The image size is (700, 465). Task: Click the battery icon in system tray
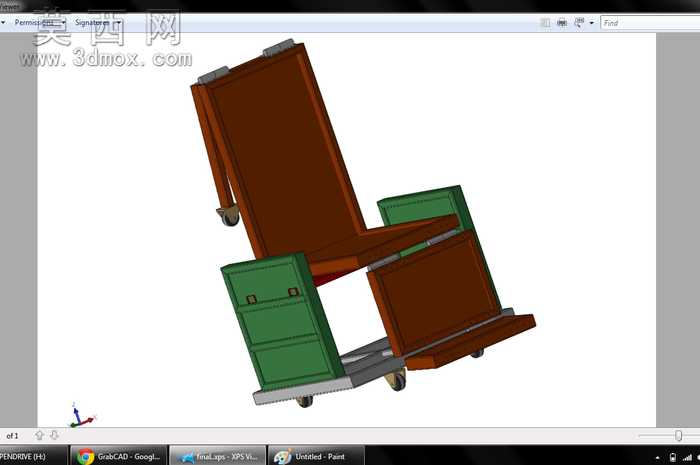click(x=673, y=457)
